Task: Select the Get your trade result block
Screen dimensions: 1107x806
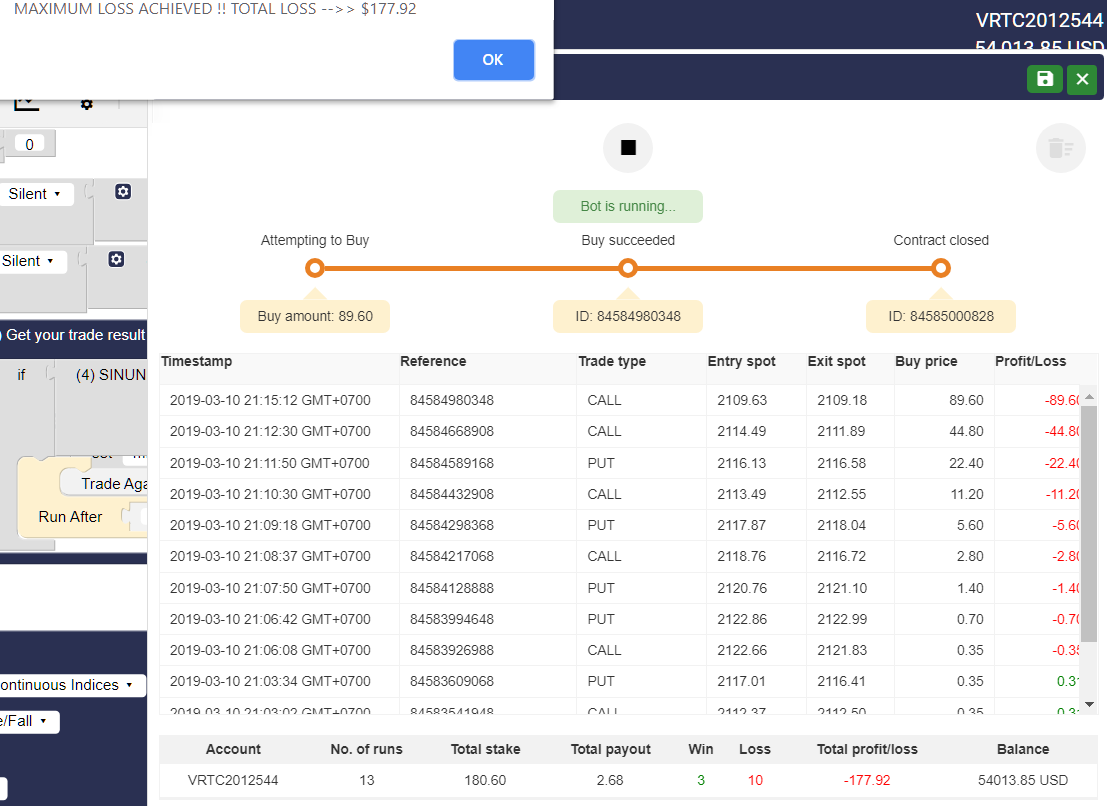Action: coord(74,335)
